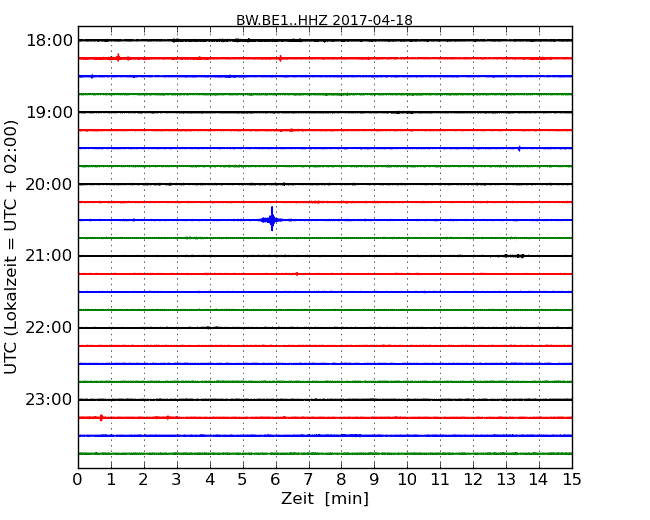Click x-axis tick label 7
This screenshot has height=520, width=650.
(308, 480)
